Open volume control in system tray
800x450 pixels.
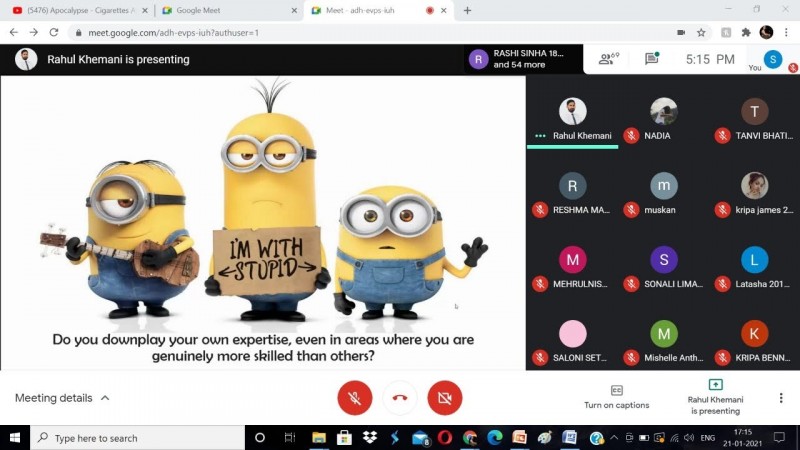(x=689, y=438)
